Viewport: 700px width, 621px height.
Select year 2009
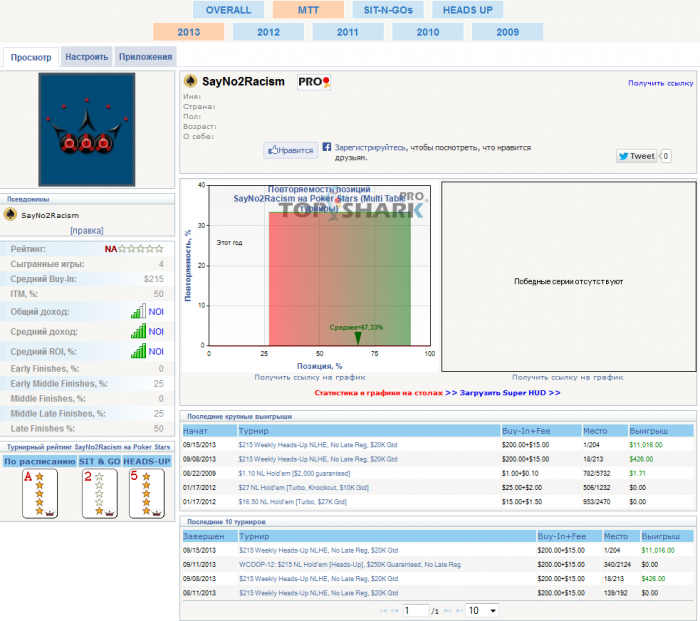point(508,32)
